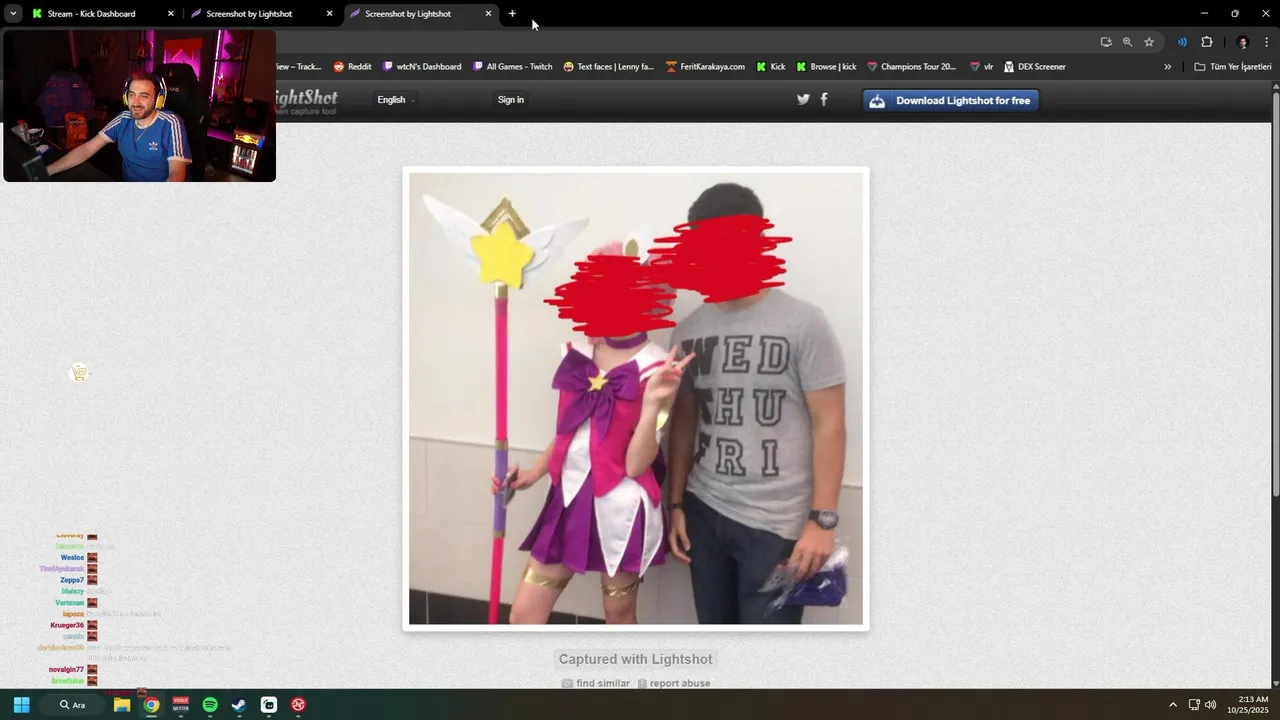This screenshot has height=720, width=1280.
Task: Click Download Lightshot for free button
Action: click(951, 100)
